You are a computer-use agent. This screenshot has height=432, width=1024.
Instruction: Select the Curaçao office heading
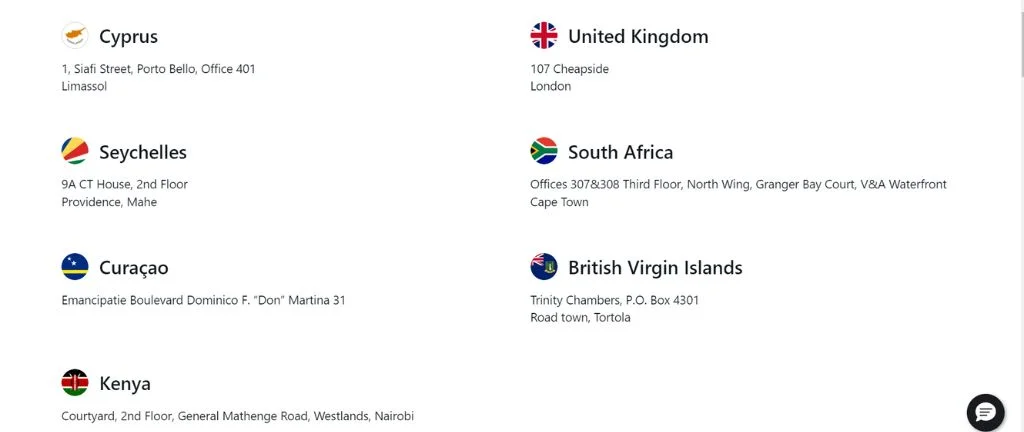[134, 269]
